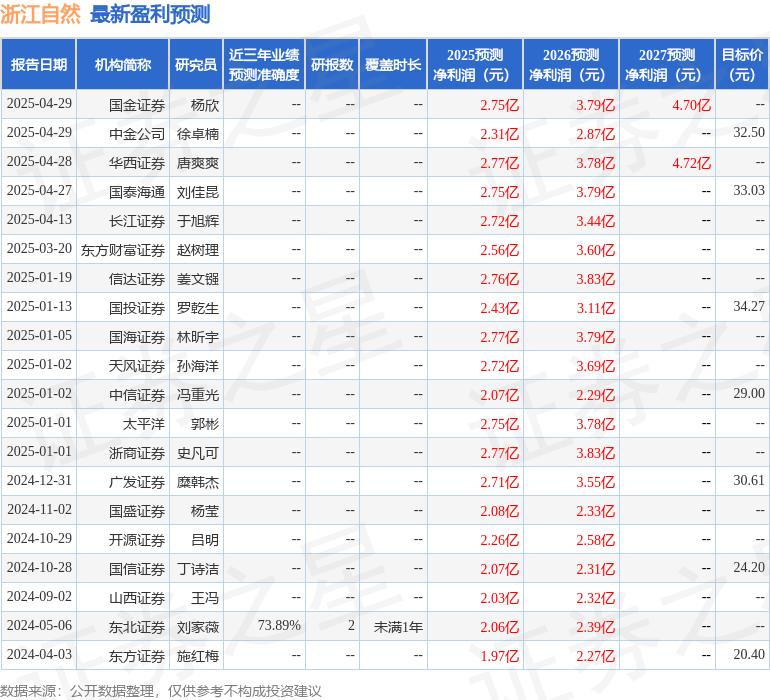Click the 最新盈利预测 heading text
This screenshot has height=700, width=770.
coord(150,14)
